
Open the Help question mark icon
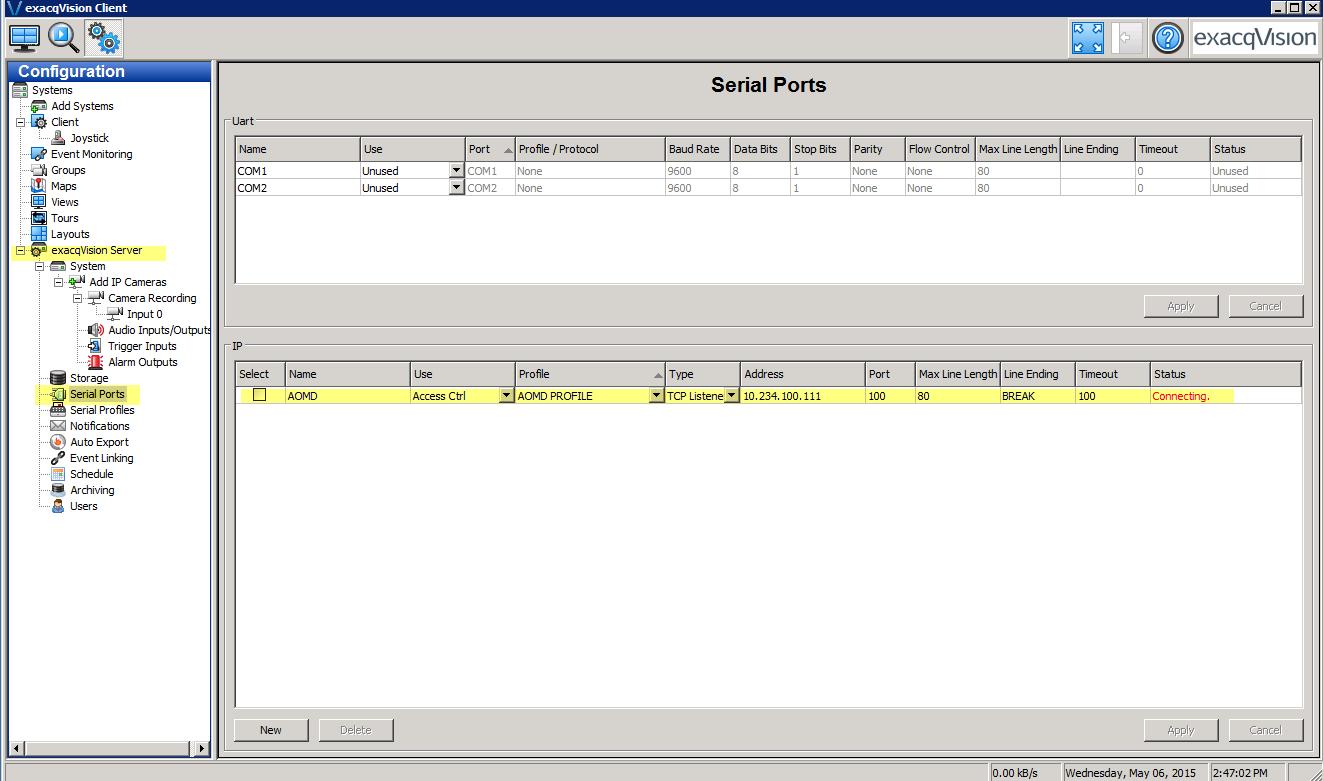[1167, 38]
